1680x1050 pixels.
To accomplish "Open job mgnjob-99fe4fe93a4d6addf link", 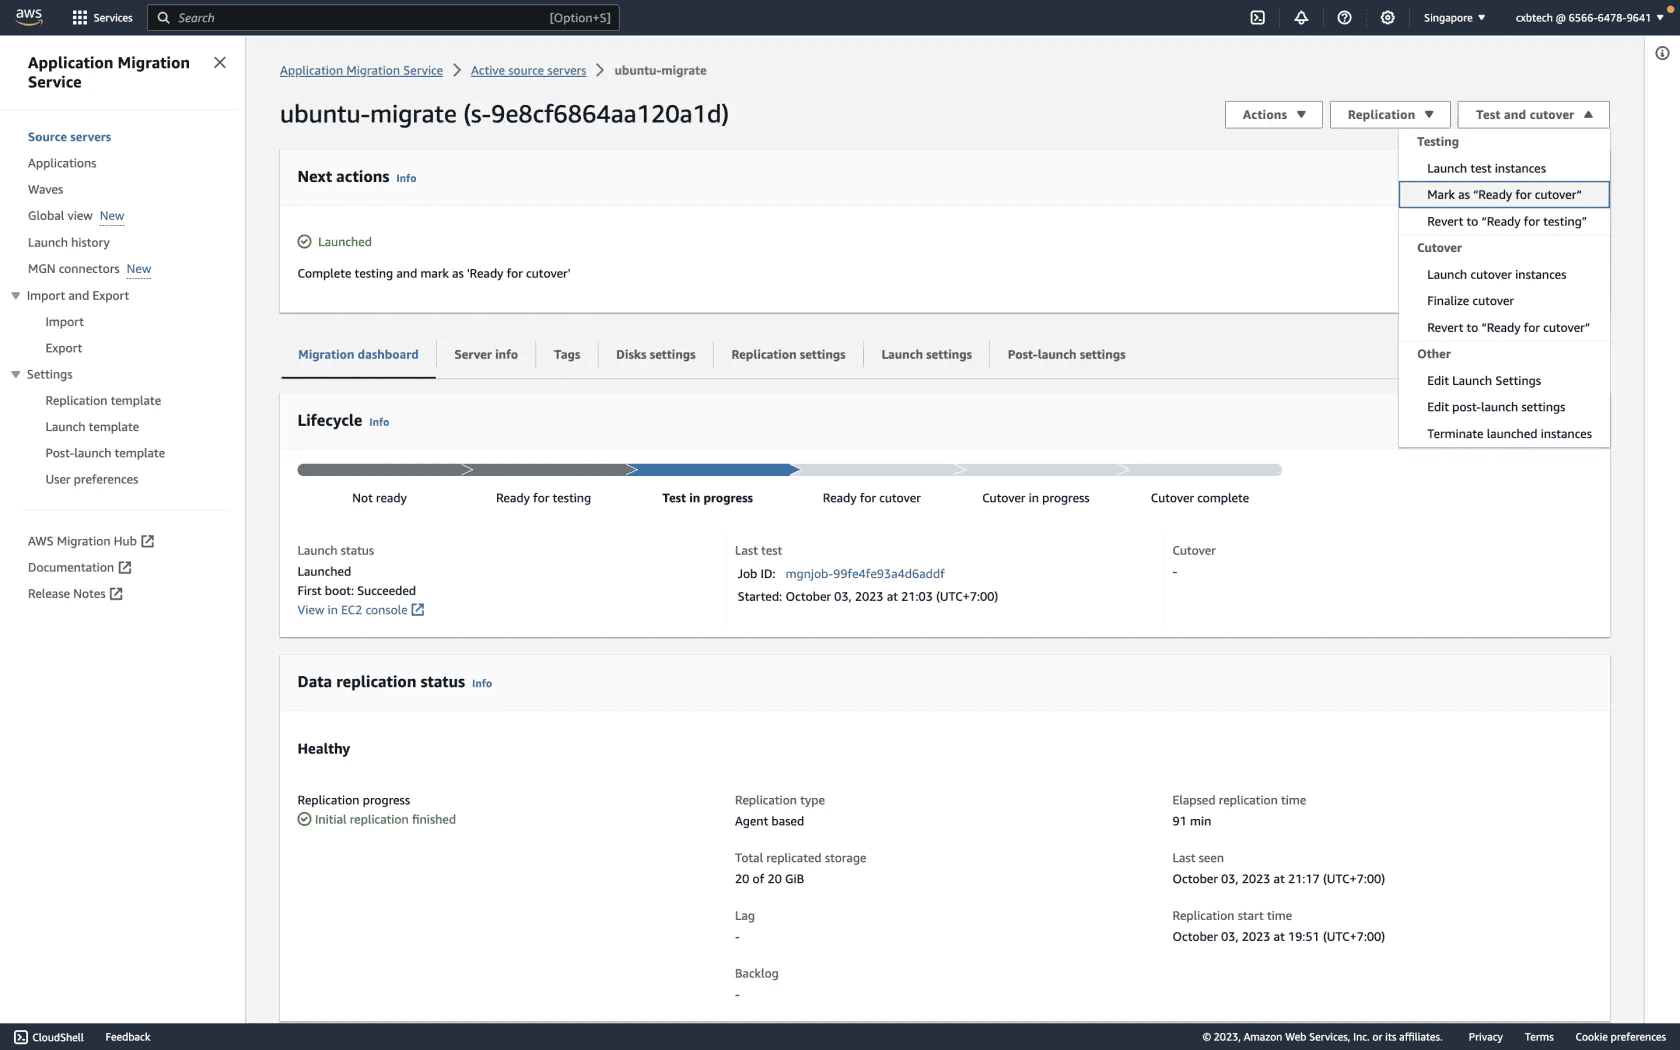I will (865, 574).
